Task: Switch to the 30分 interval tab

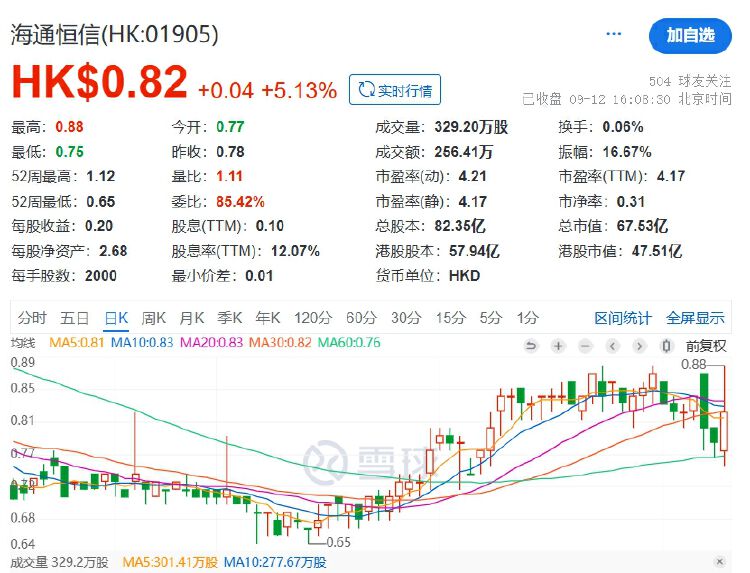Action: click(x=406, y=318)
